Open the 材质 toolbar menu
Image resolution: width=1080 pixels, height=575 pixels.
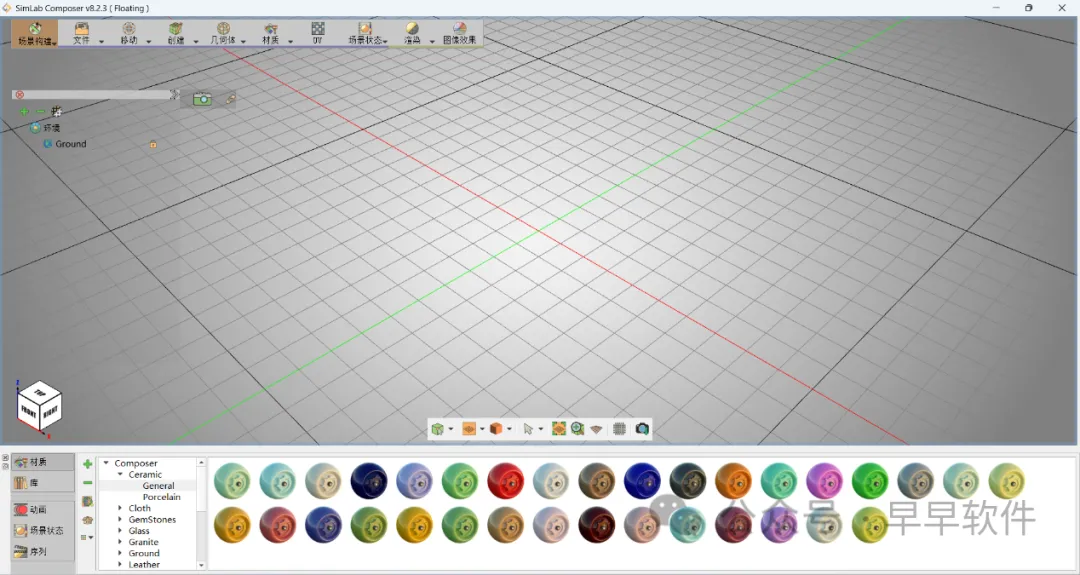(x=270, y=33)
